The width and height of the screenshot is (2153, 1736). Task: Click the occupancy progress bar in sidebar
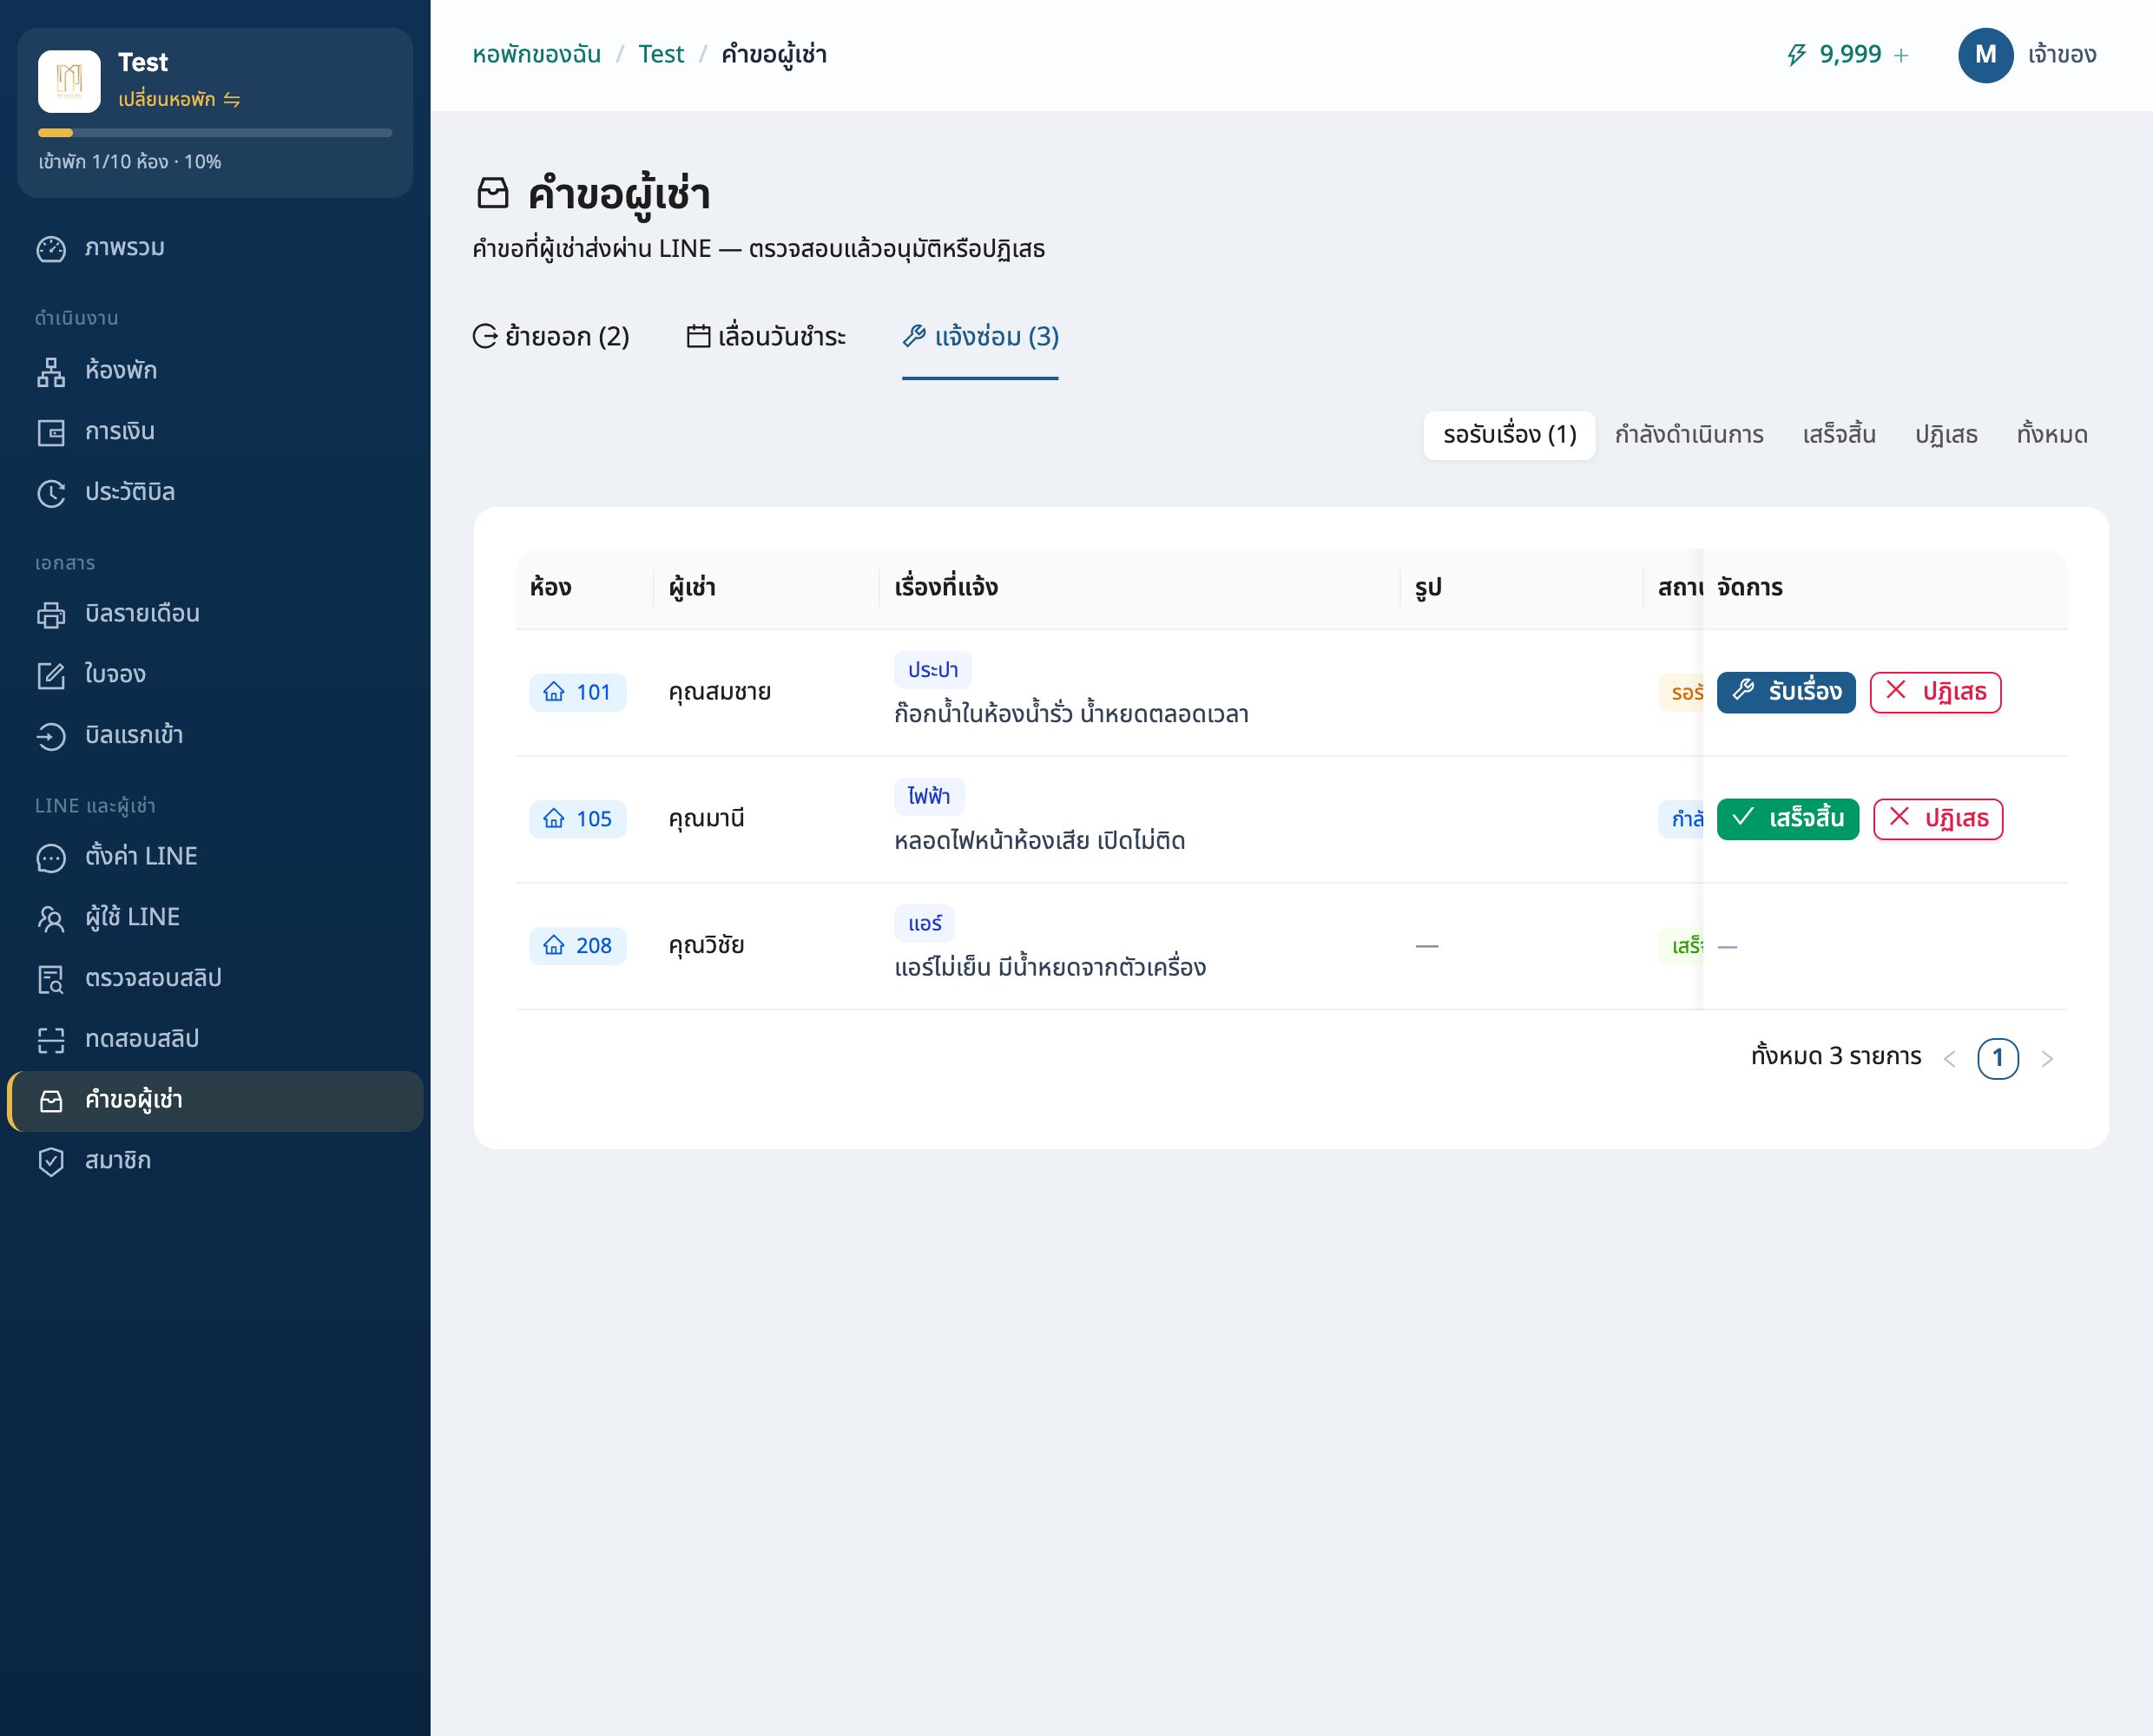tap(215, 132)
